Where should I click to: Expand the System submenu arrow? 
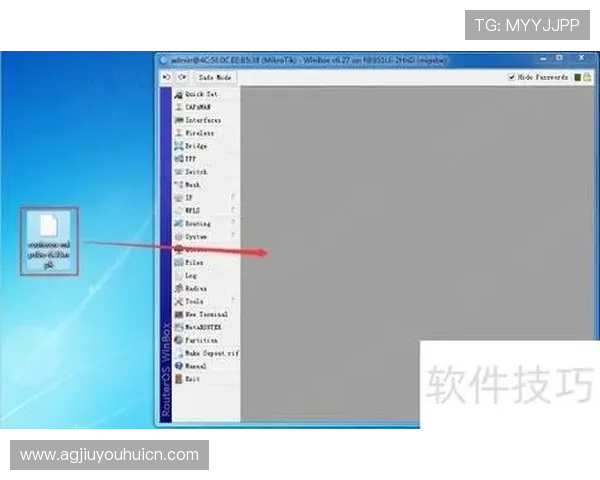tap(233, 235)
